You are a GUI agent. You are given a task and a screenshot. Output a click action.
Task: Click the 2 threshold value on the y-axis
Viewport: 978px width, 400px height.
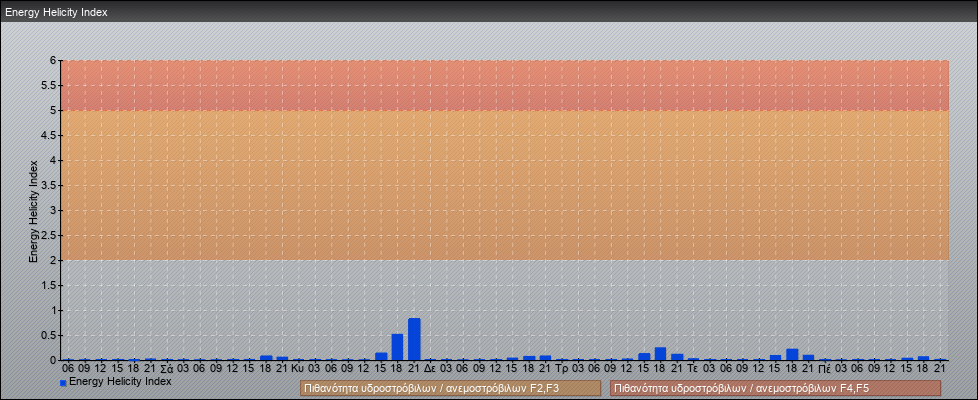(x=54, y=260)
